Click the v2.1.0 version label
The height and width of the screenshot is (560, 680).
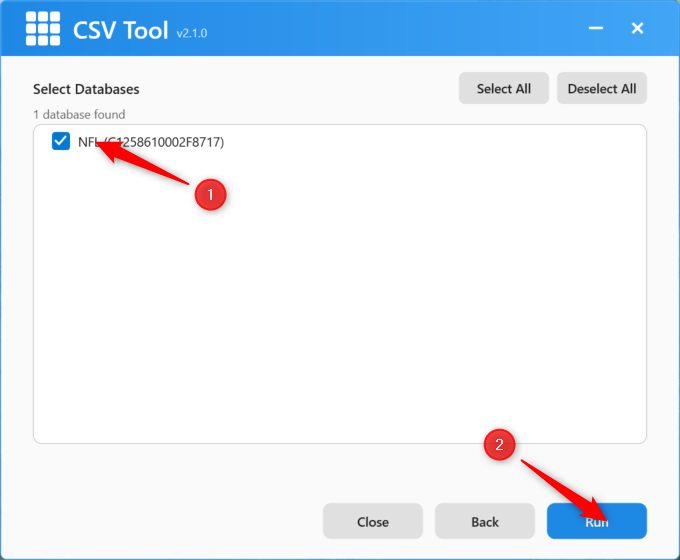pos(191,34)
